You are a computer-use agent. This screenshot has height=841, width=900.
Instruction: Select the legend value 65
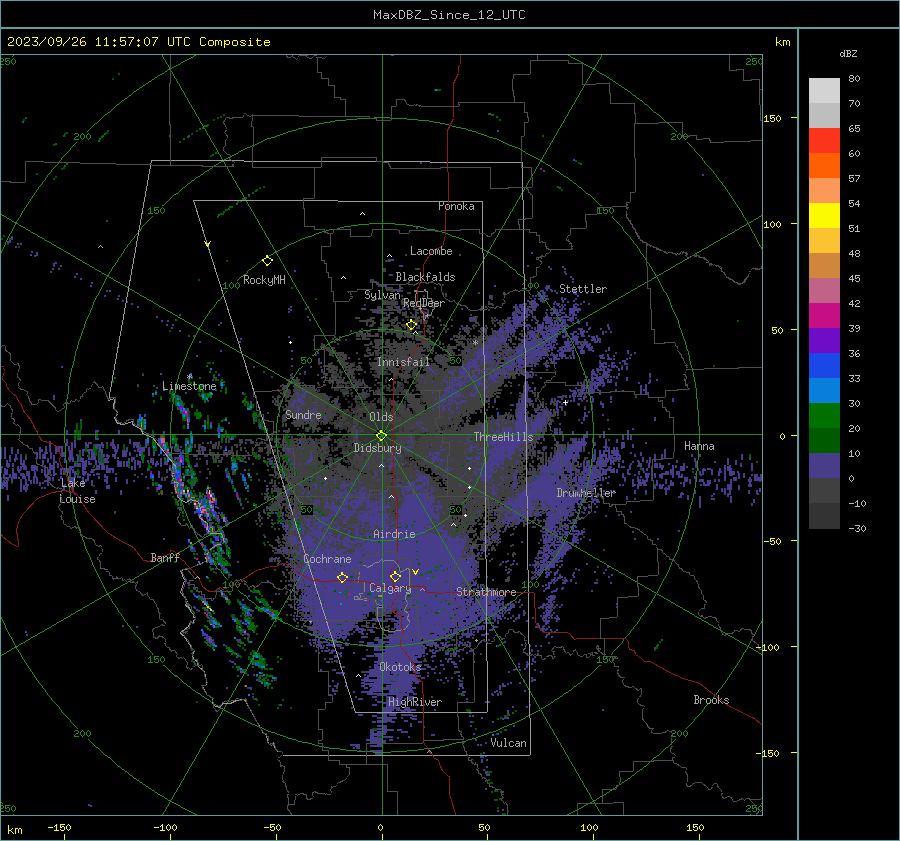[854, 129]
